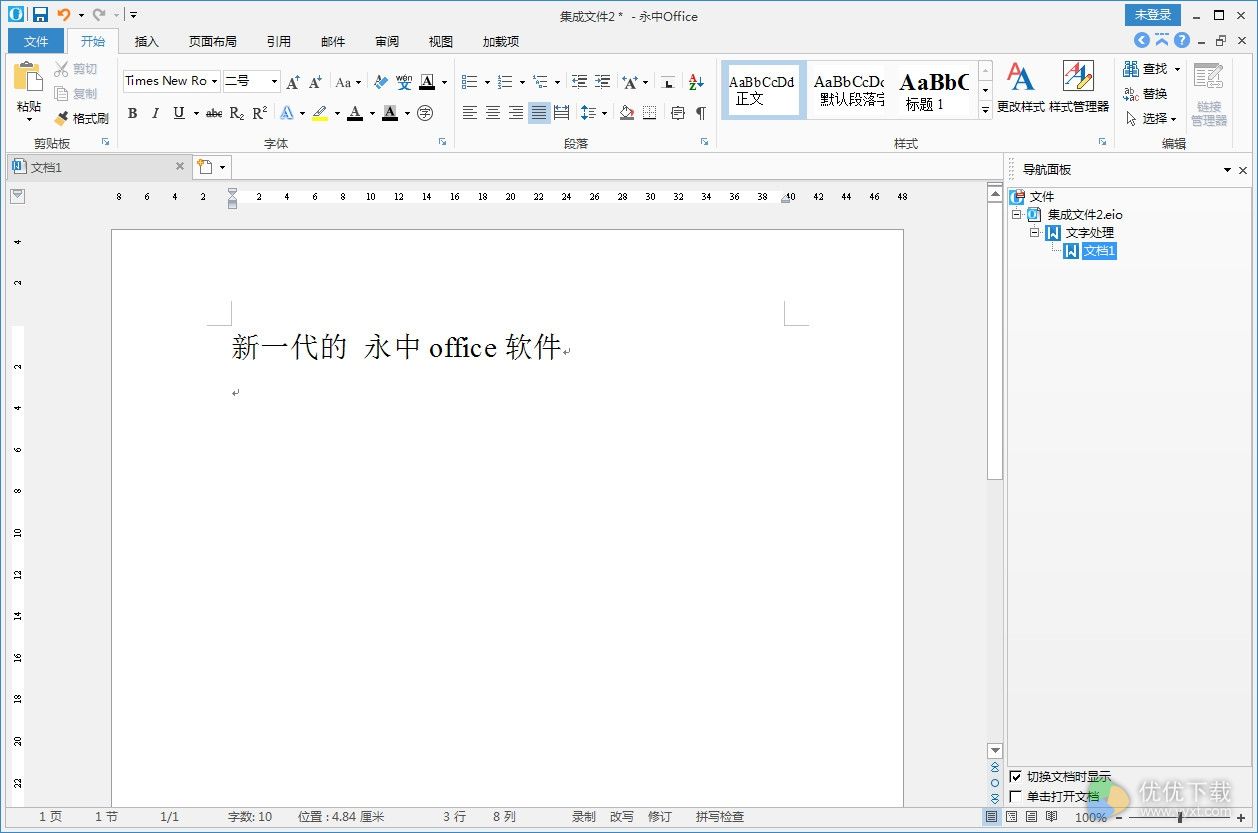Toggle 拼写检查 spell check in status bar

[720, 817]
